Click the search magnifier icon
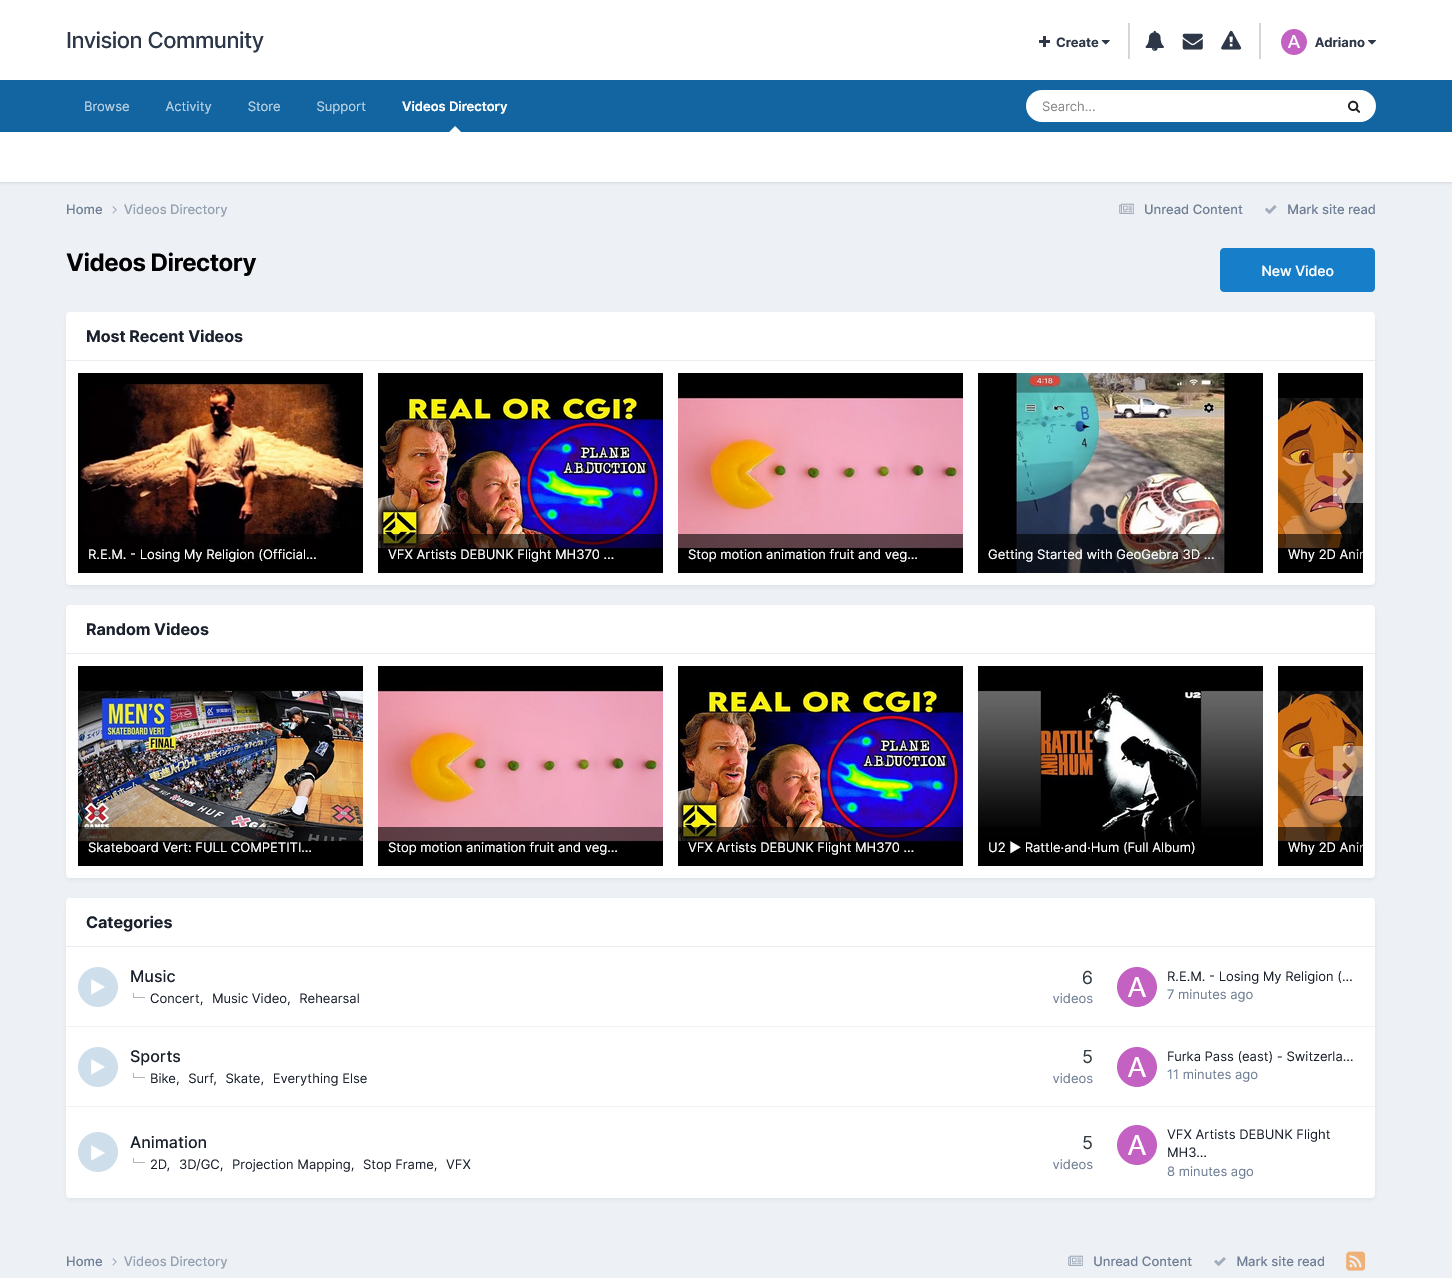Image resolution: width=1452 pixels, height=1278 pixels. (1353, 106)
